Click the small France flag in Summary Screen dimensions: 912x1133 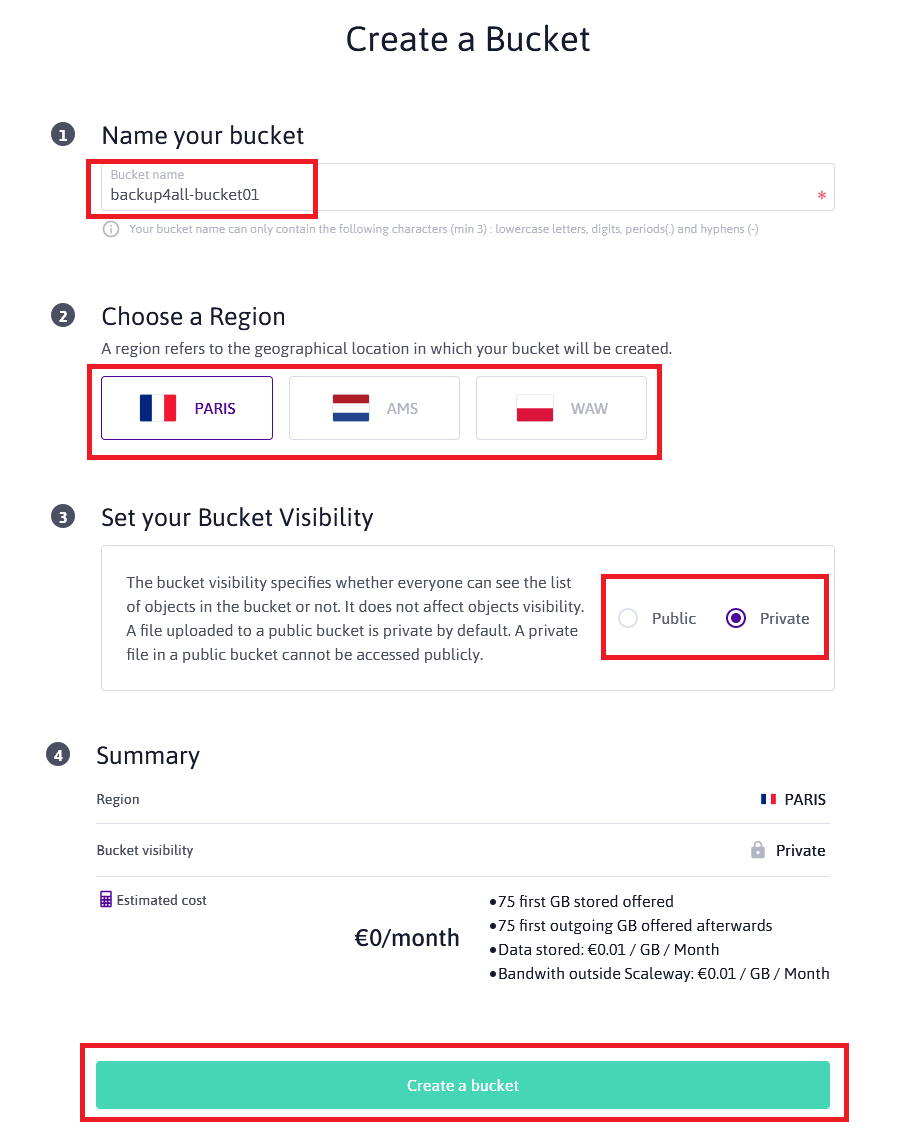(x=768, y=799)
